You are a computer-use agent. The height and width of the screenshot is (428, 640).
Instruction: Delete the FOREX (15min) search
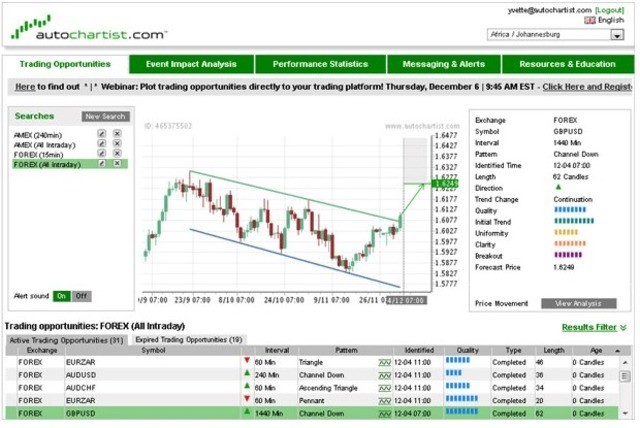[117, 153]
